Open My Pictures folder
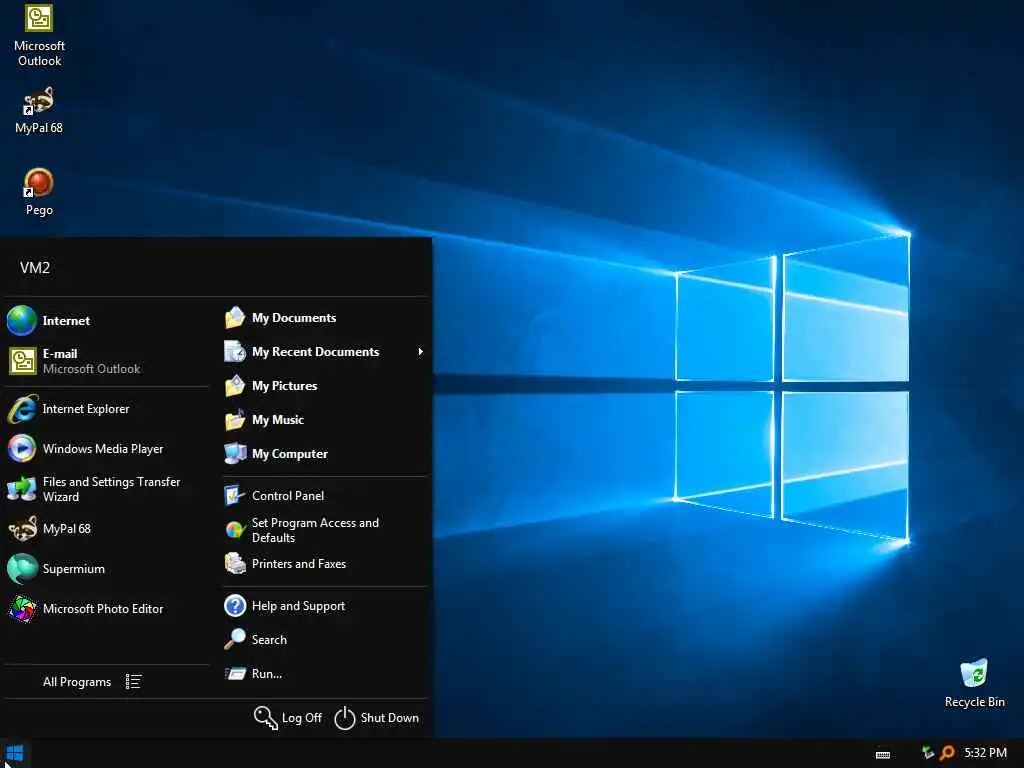This screenshot has height=768, width=1024. (325, 386)
